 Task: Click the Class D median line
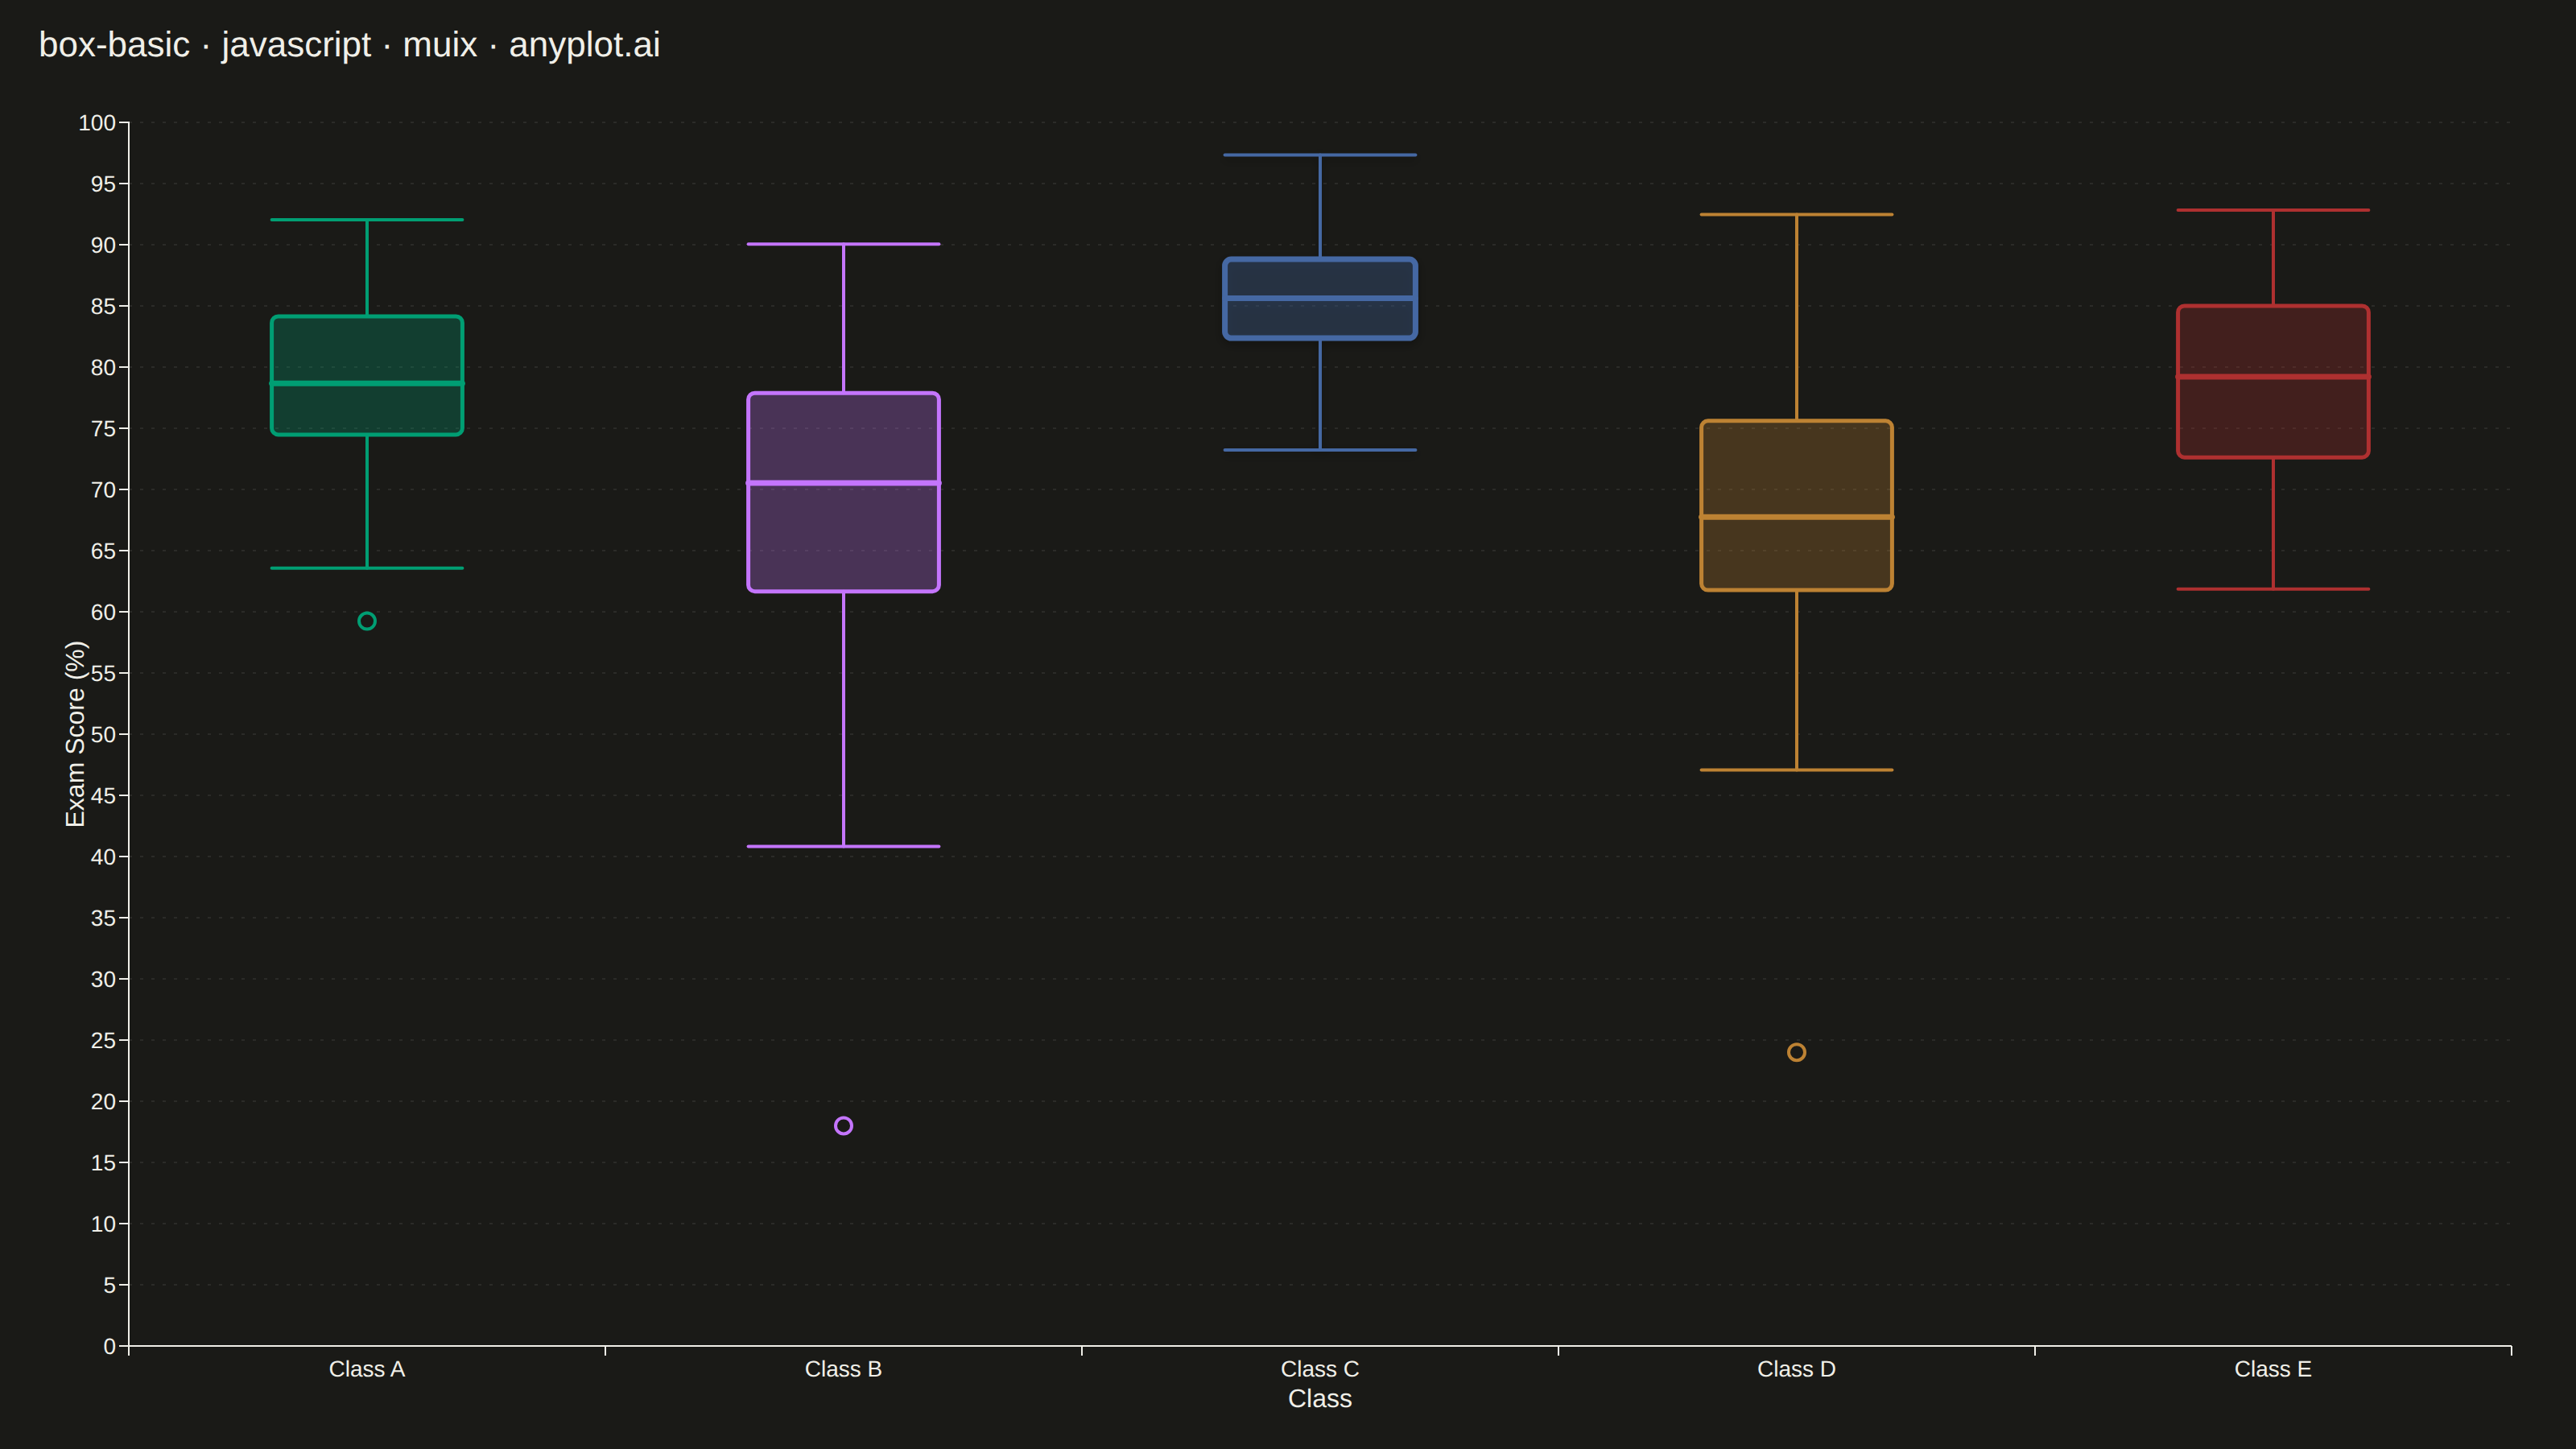click(x=1796, y=517)
